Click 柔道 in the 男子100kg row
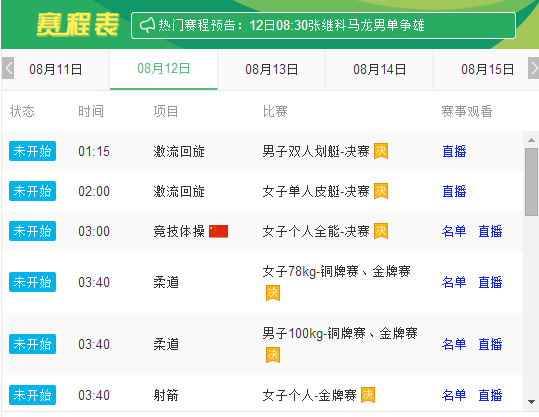Viewport: 539px width, 417px height. point(166,344)
